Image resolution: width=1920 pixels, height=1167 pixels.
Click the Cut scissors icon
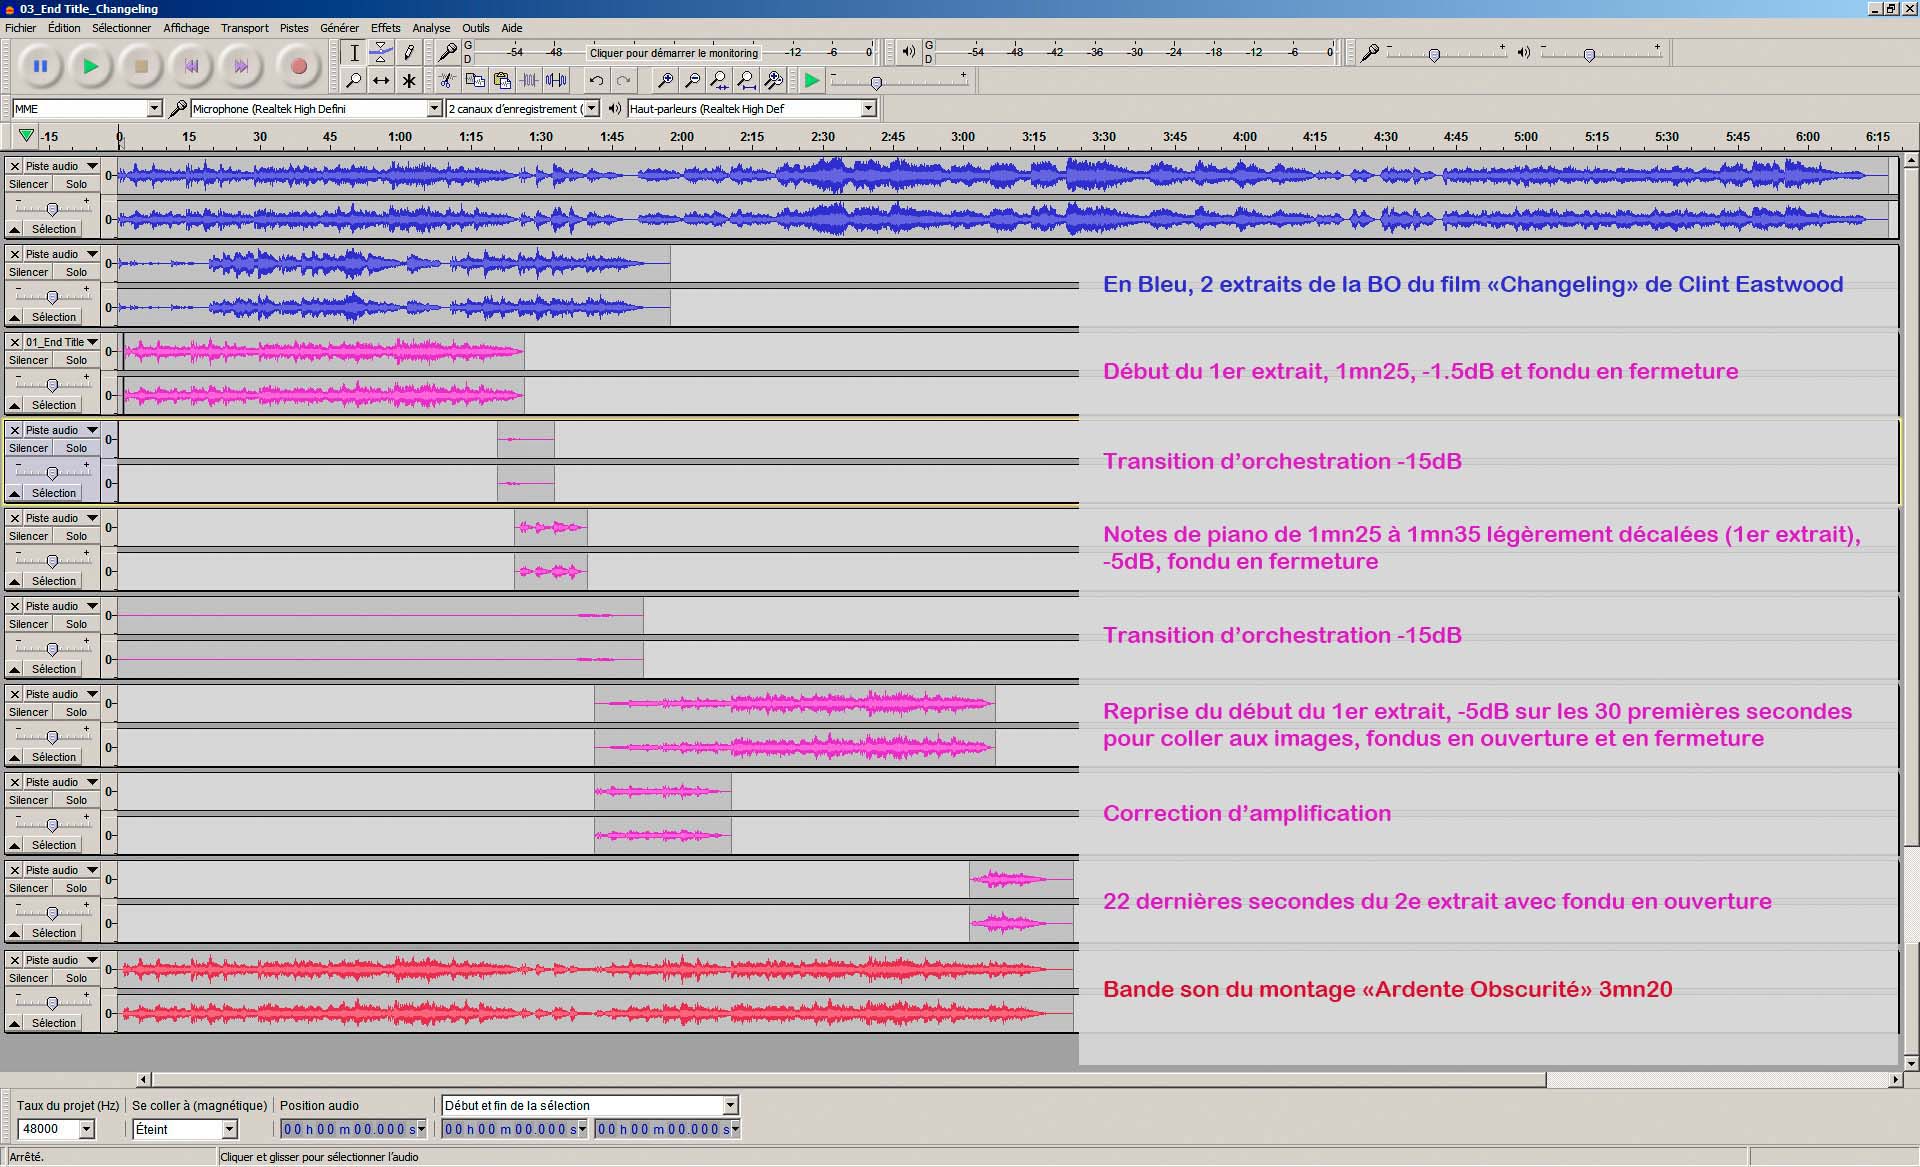pyautogui.click(x=447, y=80)
